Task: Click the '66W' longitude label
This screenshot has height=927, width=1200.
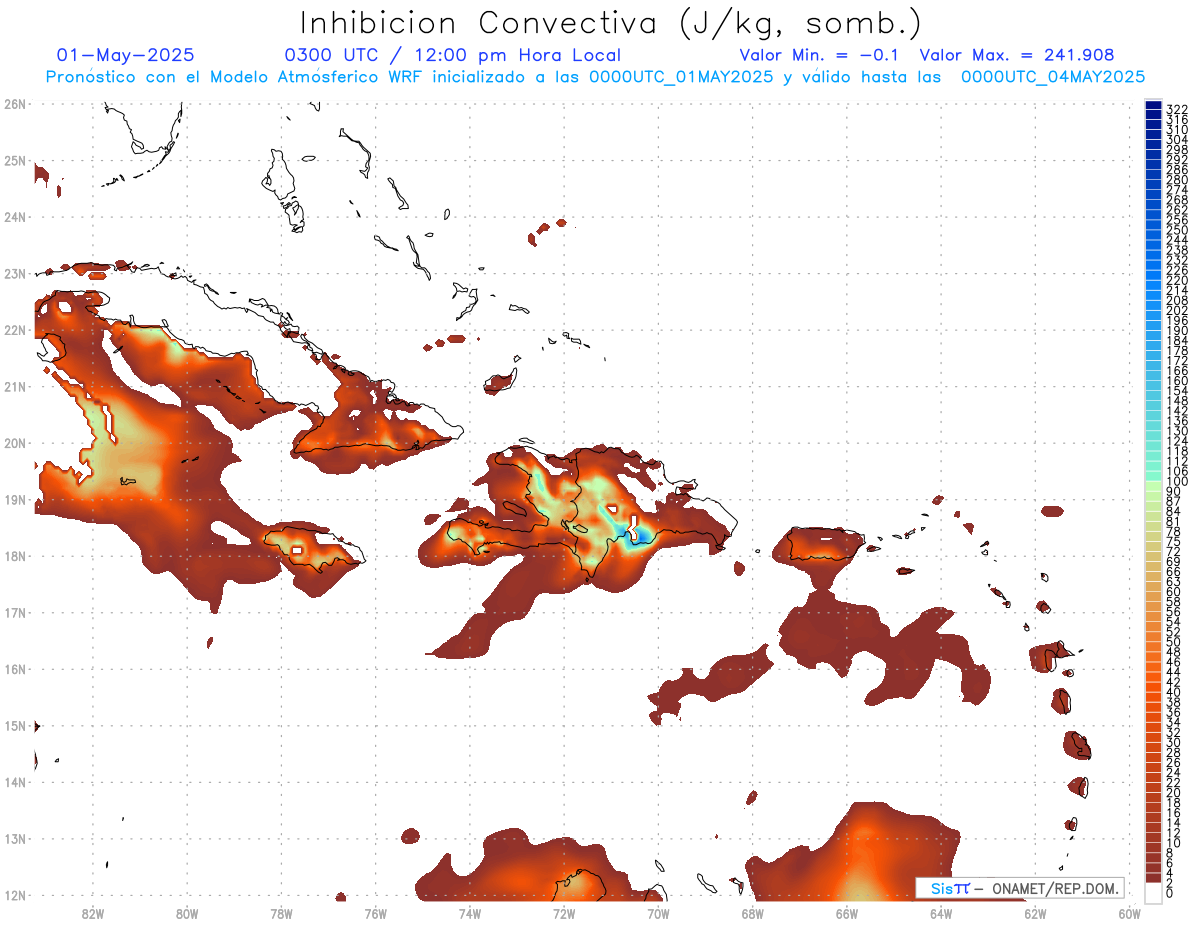Action: tap(847, 912)
